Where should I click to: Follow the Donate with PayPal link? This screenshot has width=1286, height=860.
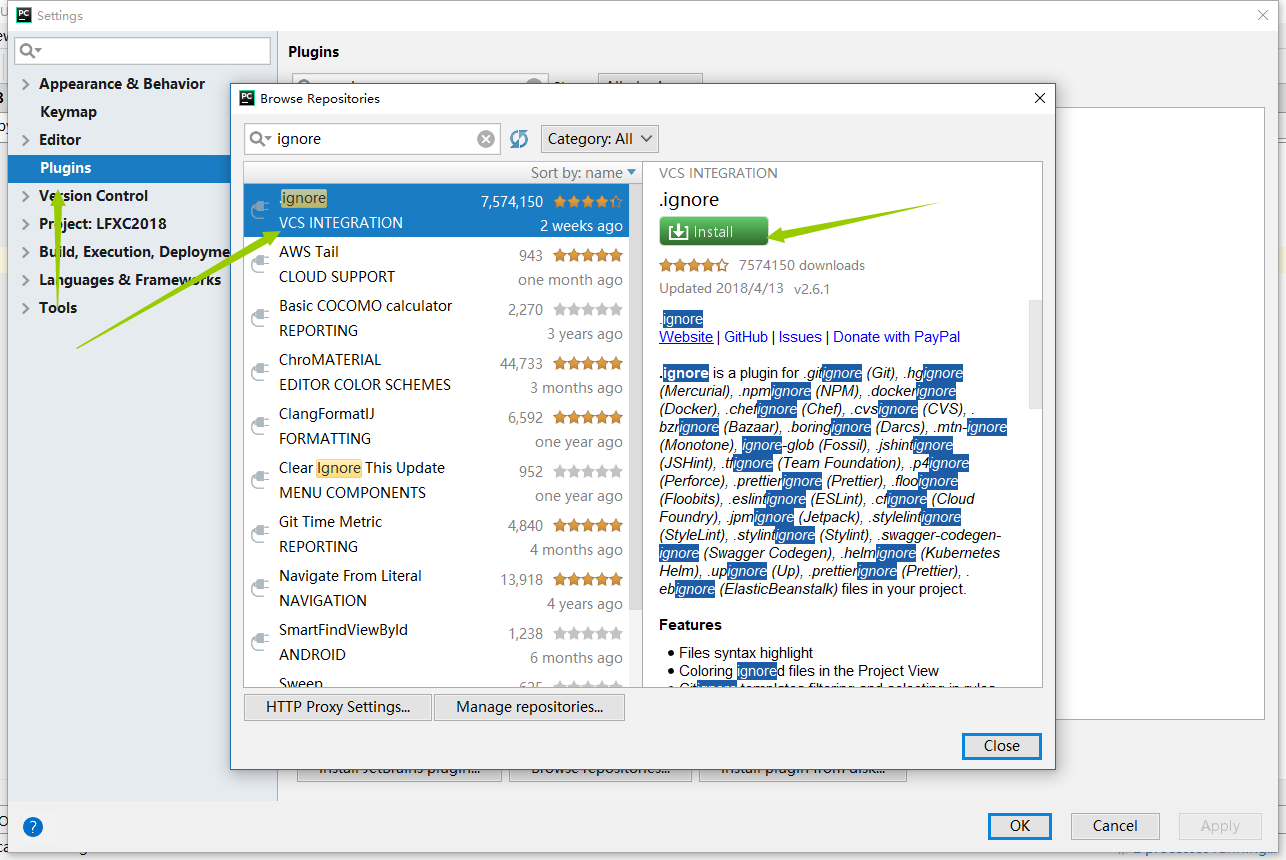[x=896, y=337]
